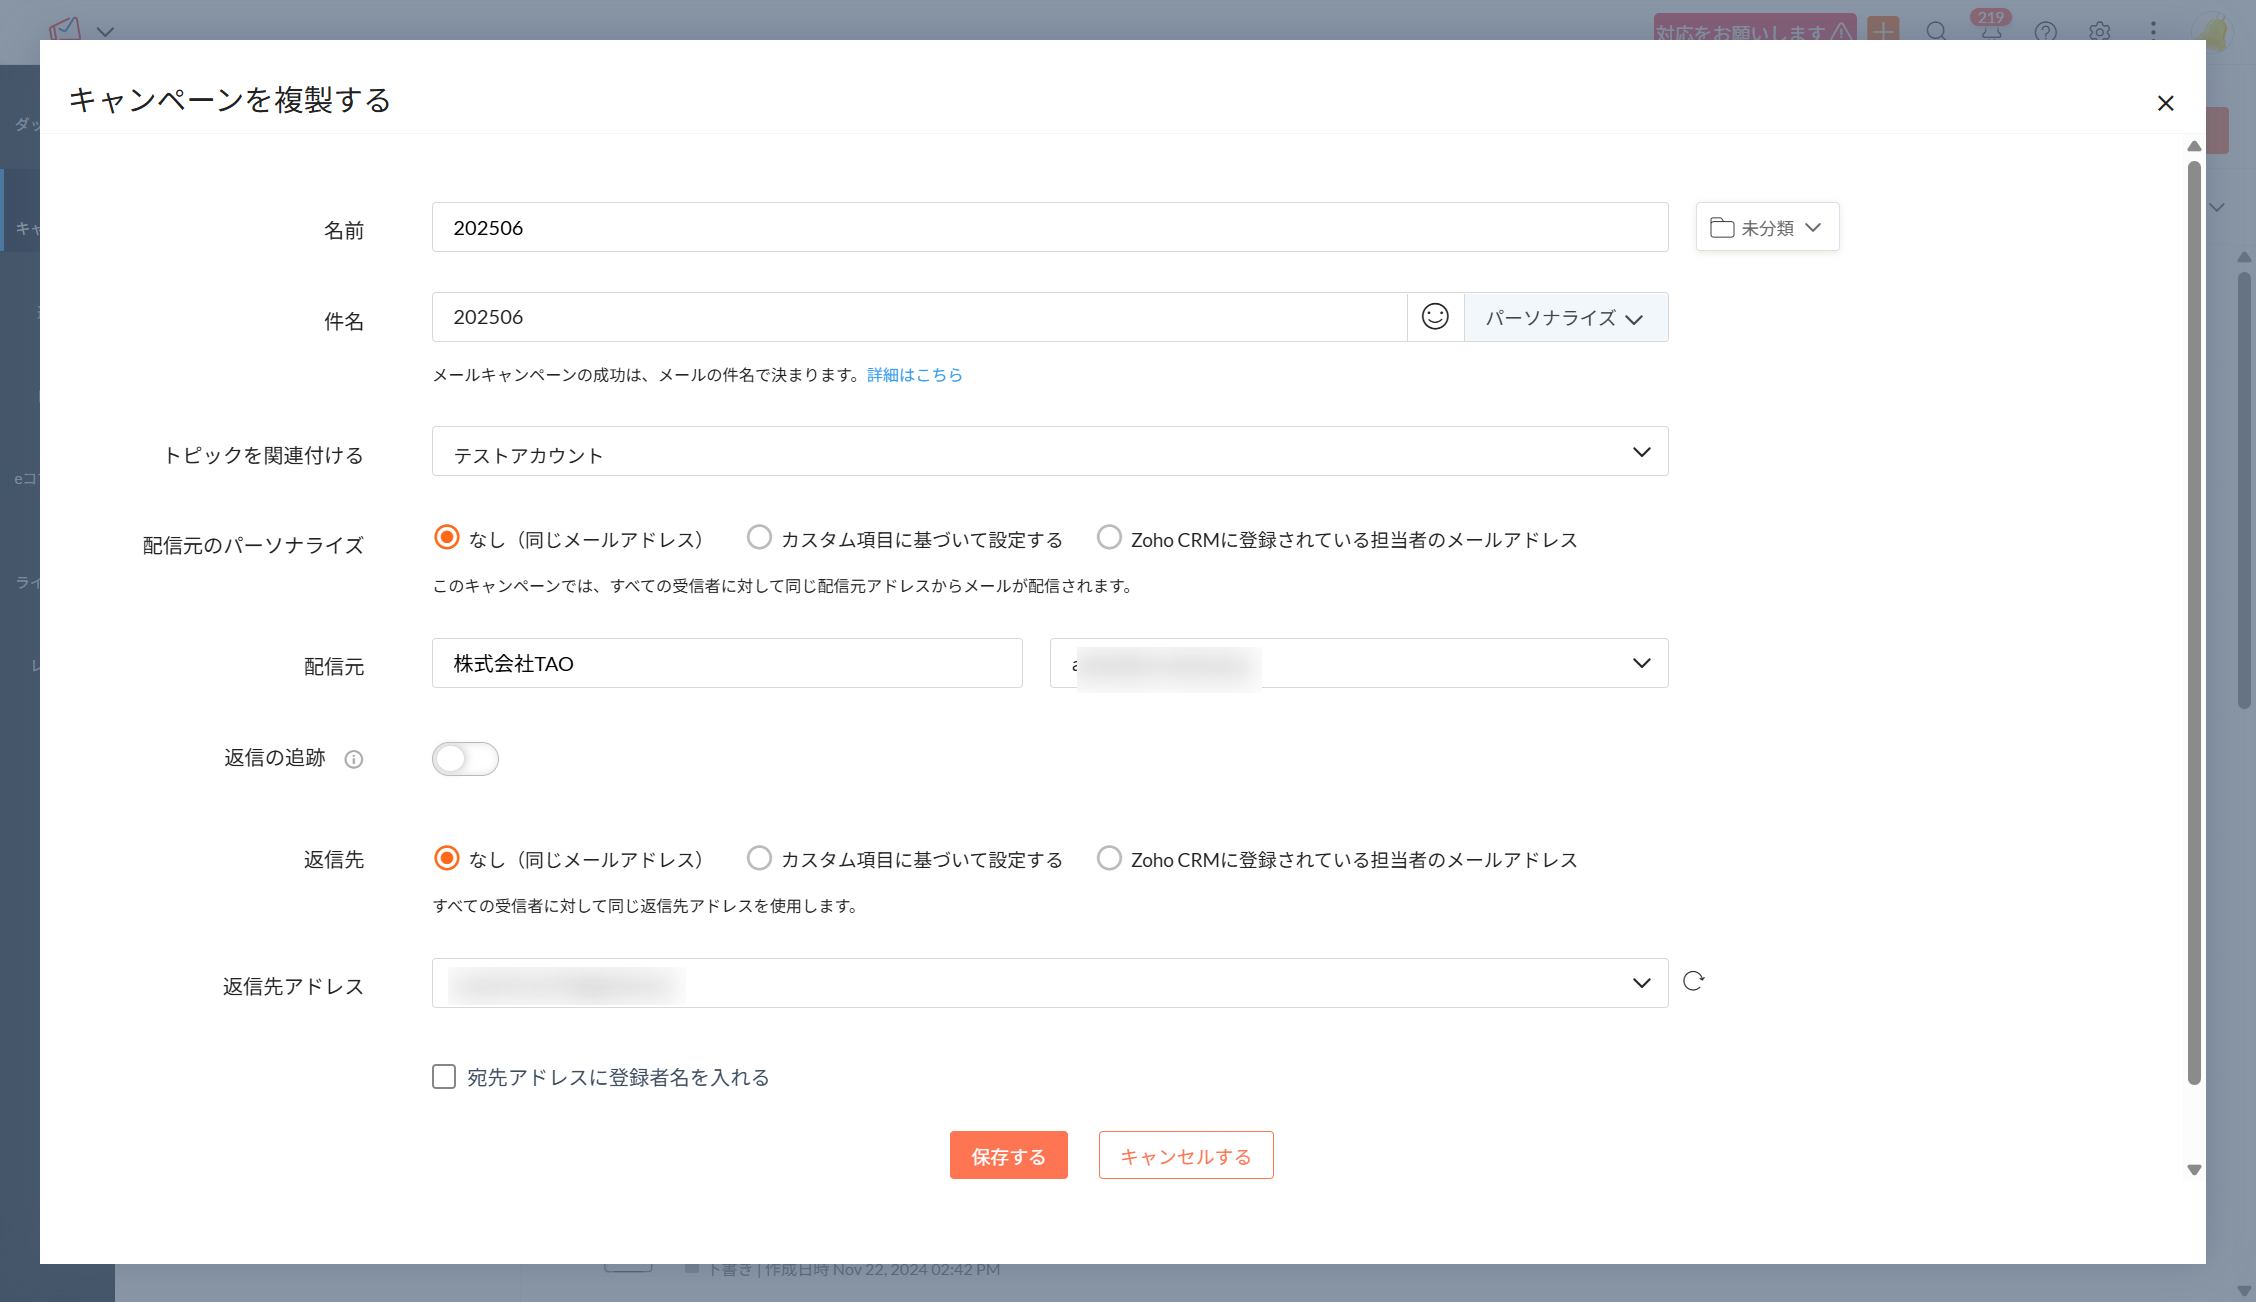2256x1302 pixels.
Task: Select カスタム項目に基づいて設定する for sender personalization
Action: [x=759, y=538]
